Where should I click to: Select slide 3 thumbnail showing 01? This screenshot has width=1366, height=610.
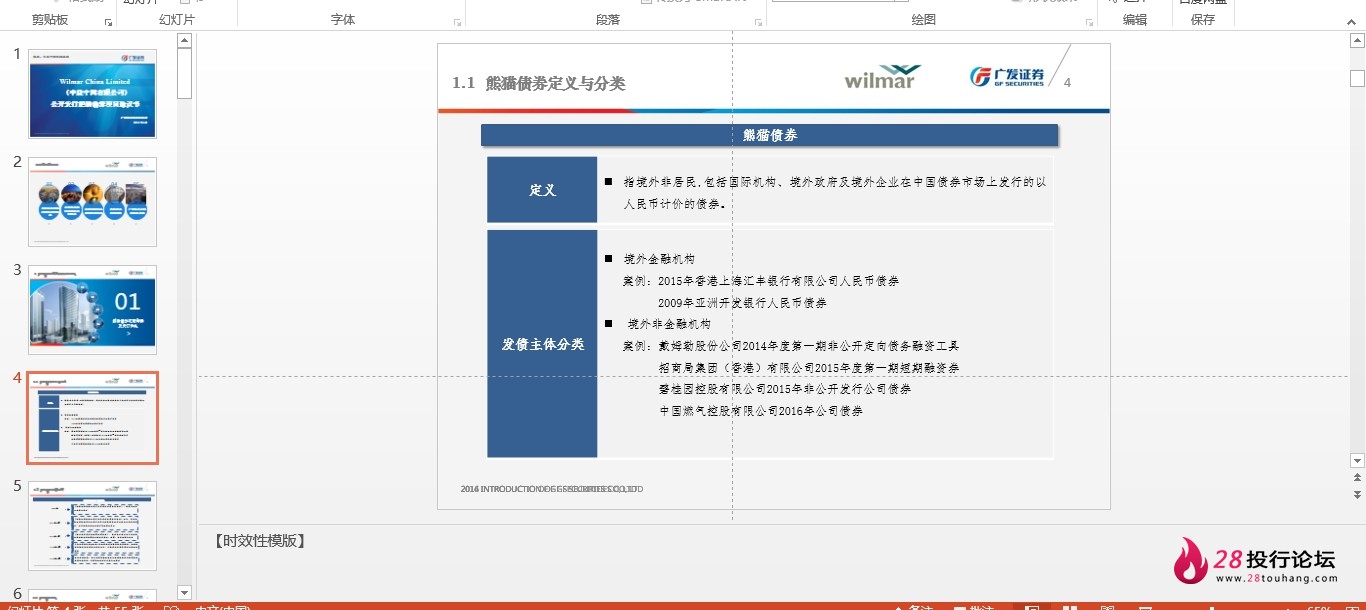(93, 309)
